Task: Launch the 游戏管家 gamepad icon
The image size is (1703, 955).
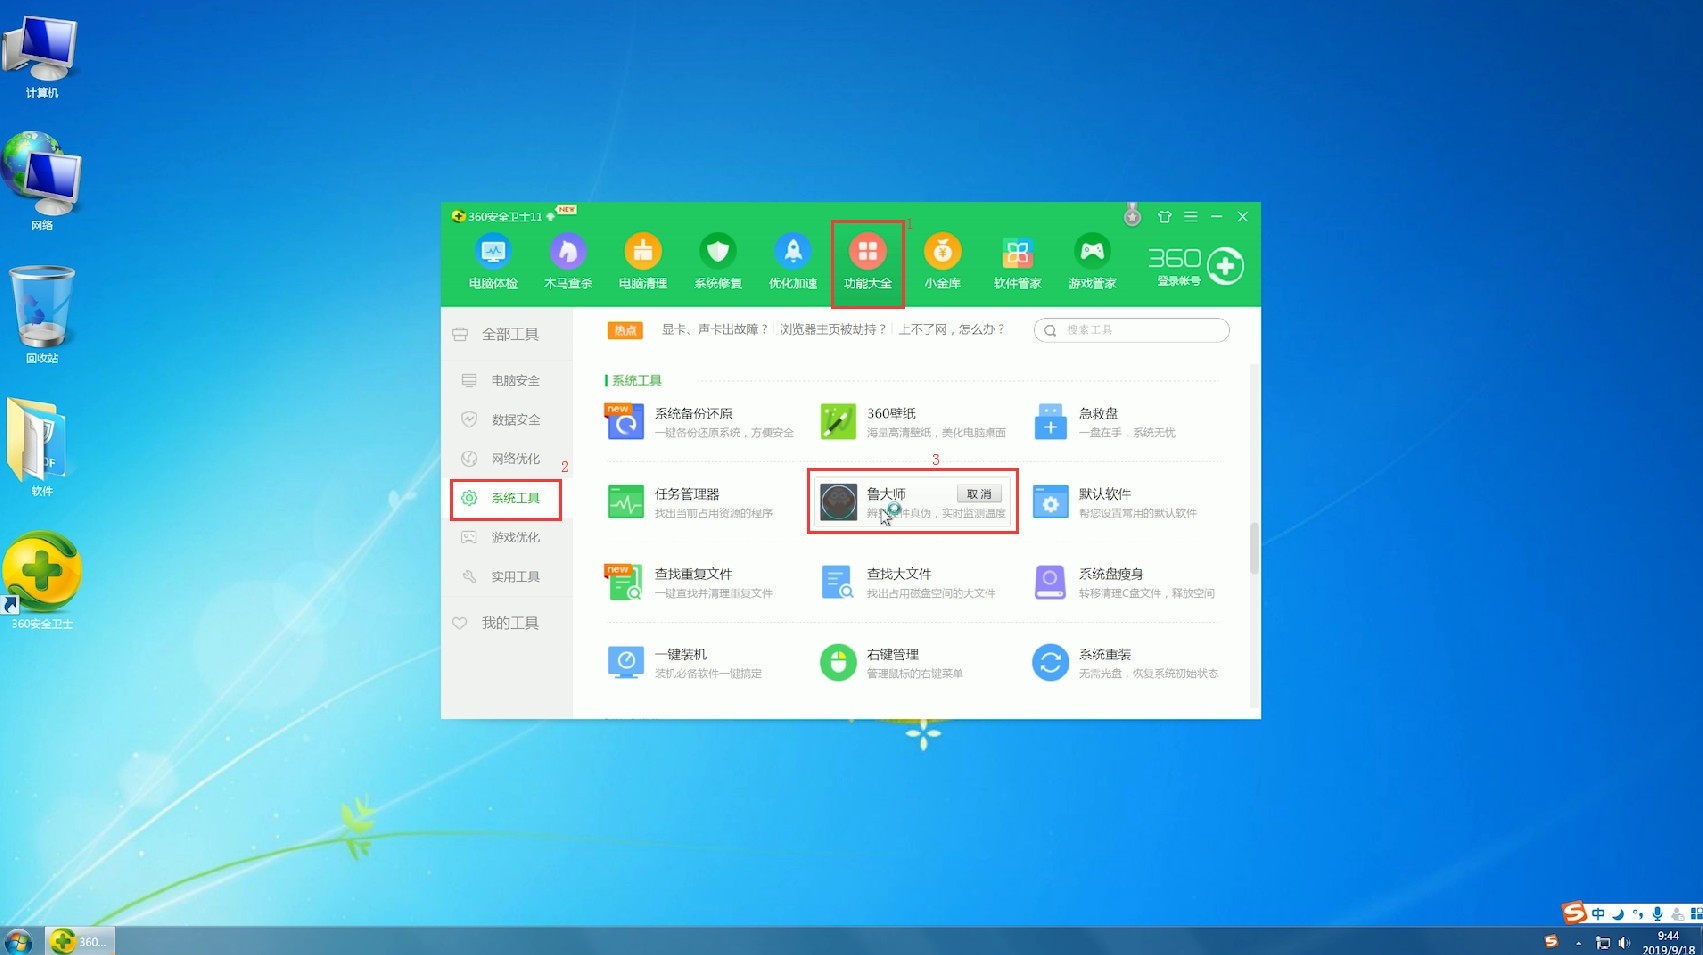Action: [x=1092, y=252]
